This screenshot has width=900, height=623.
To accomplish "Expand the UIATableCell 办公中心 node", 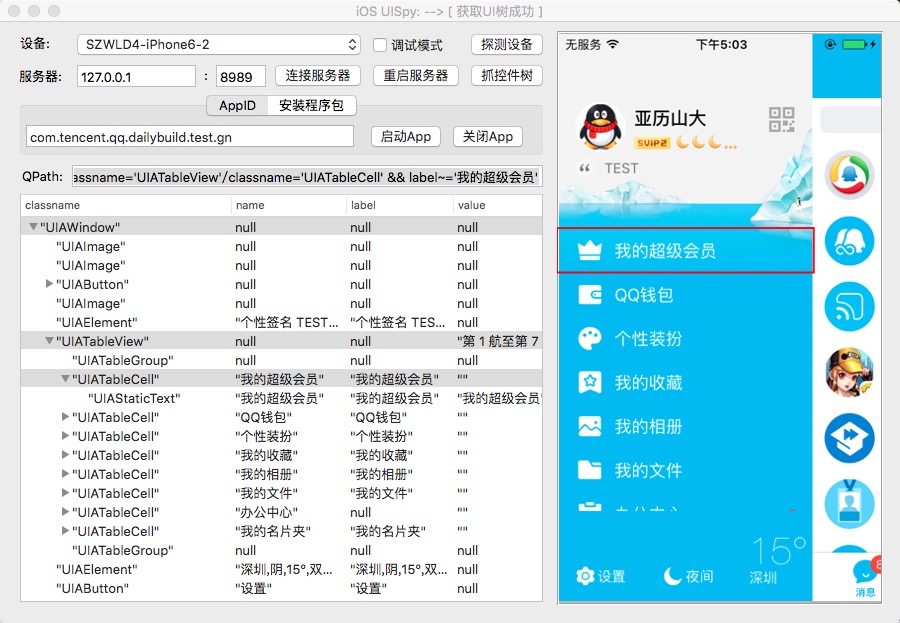I will (x=65, y=512).
